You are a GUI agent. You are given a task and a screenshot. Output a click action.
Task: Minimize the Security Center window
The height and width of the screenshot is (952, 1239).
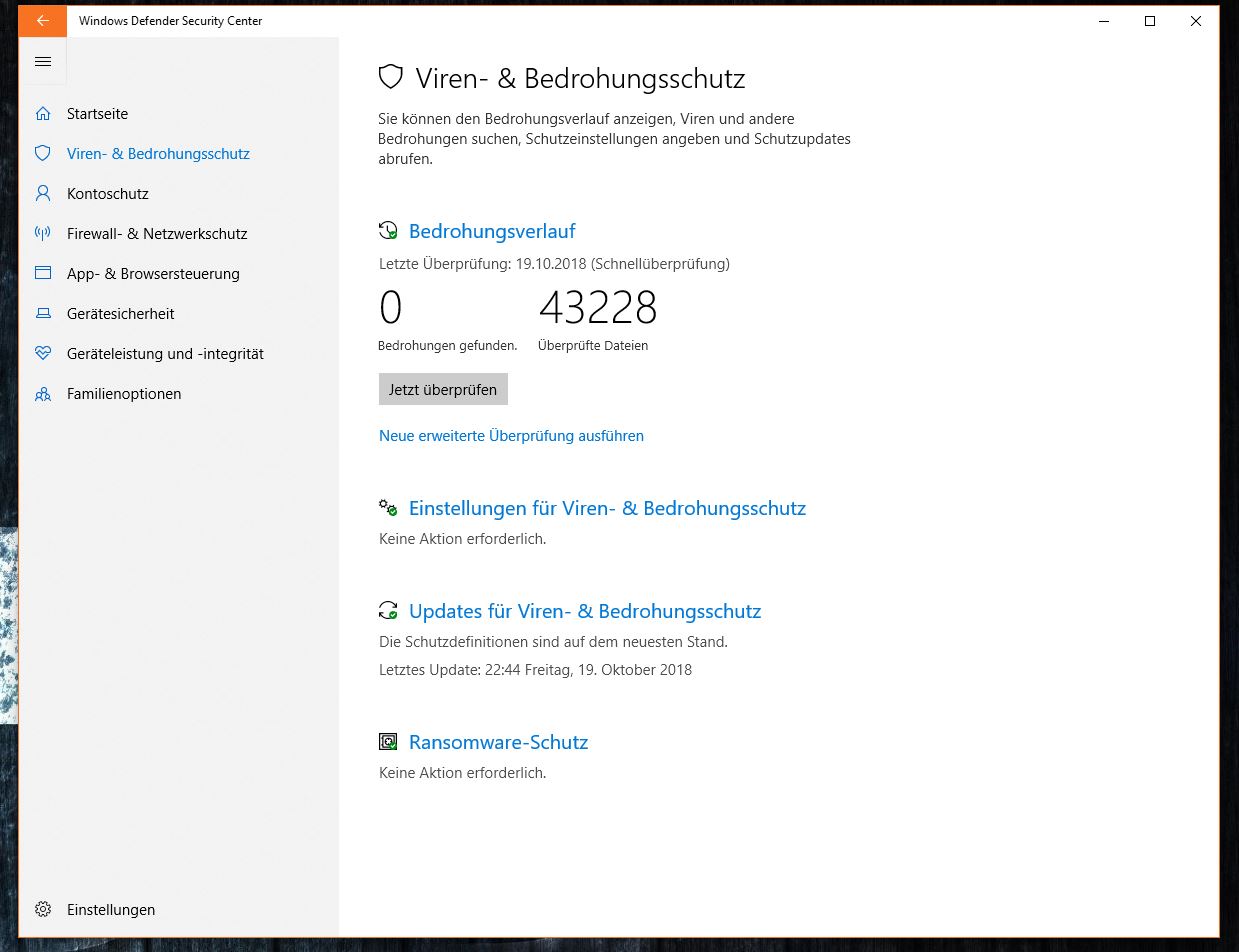point(1104,21)
